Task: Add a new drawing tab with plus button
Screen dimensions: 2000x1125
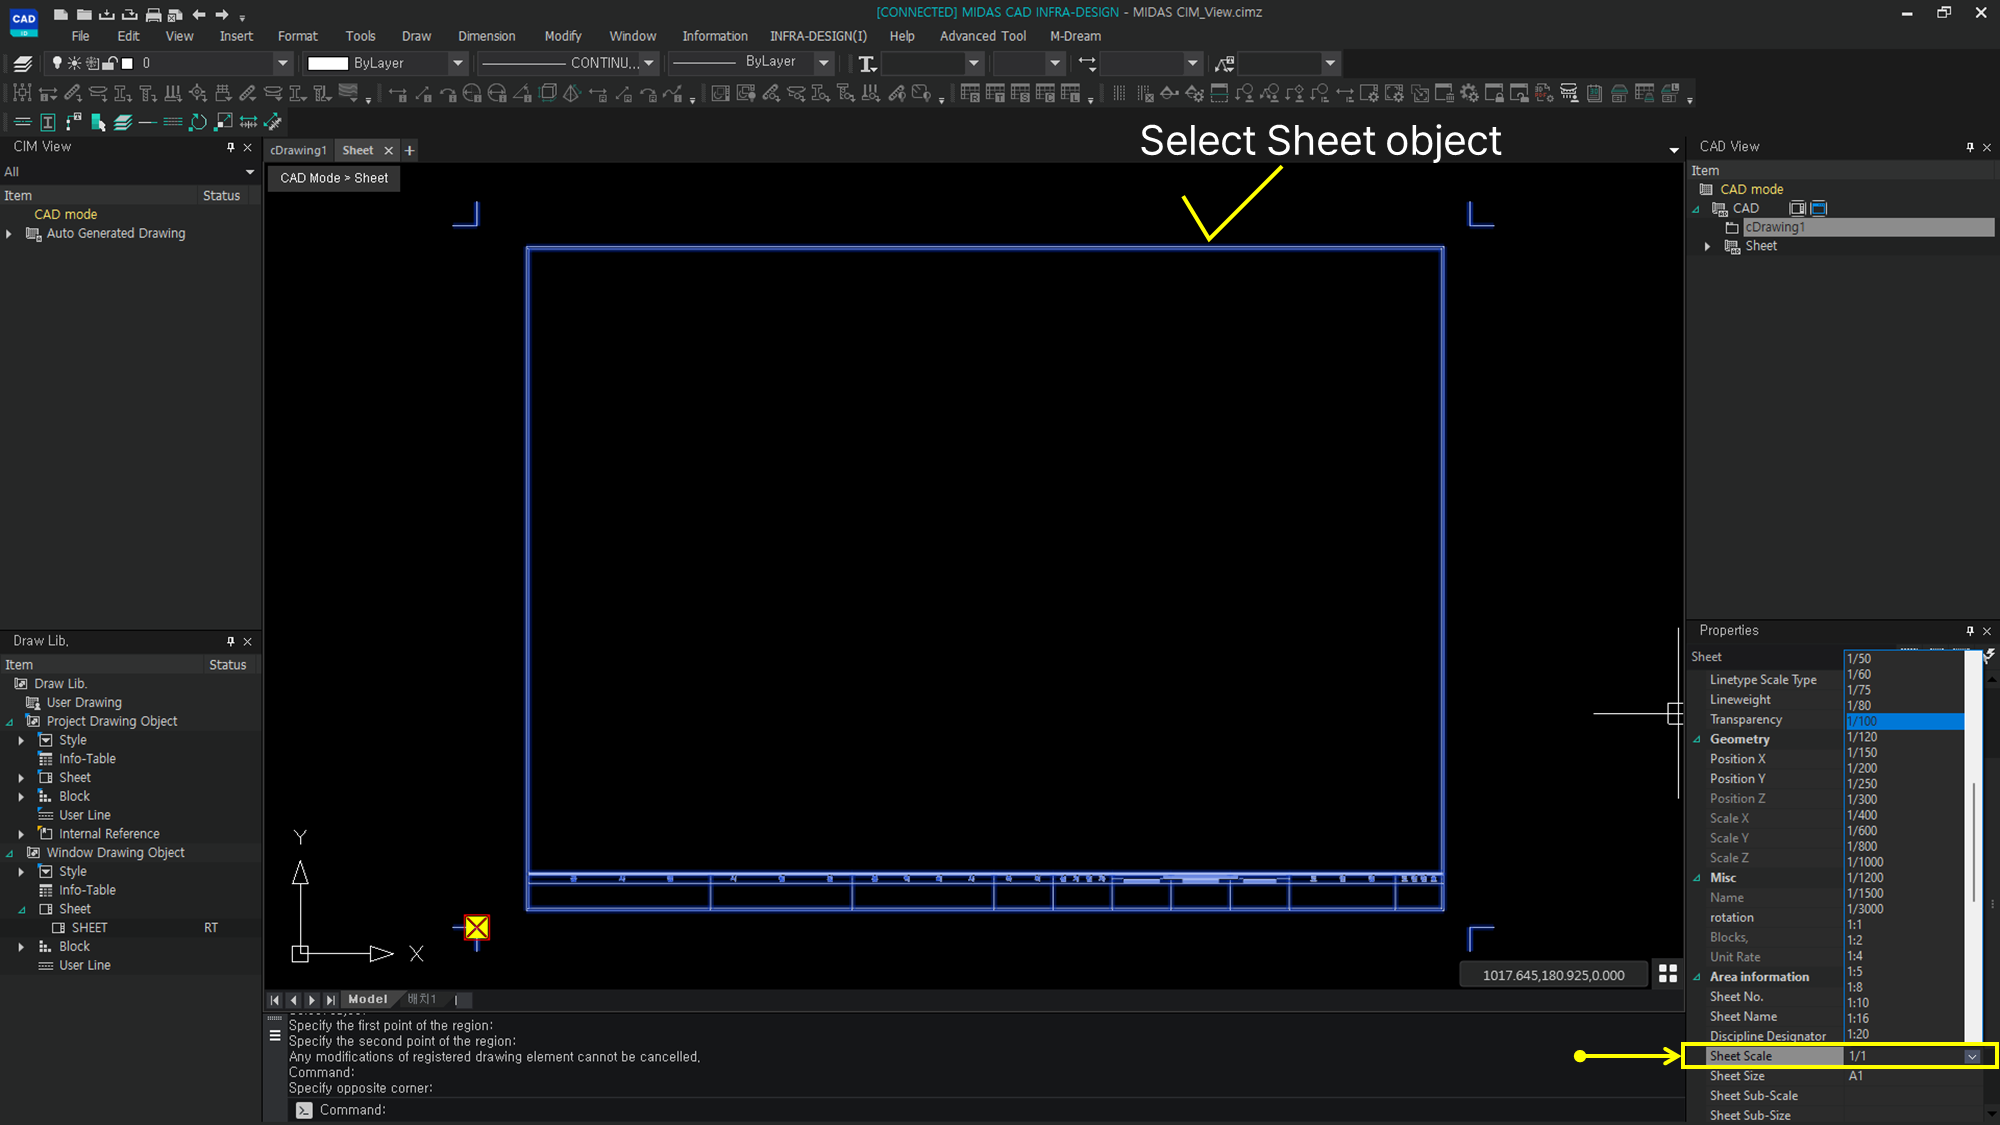Action: (x=409, y=150)
